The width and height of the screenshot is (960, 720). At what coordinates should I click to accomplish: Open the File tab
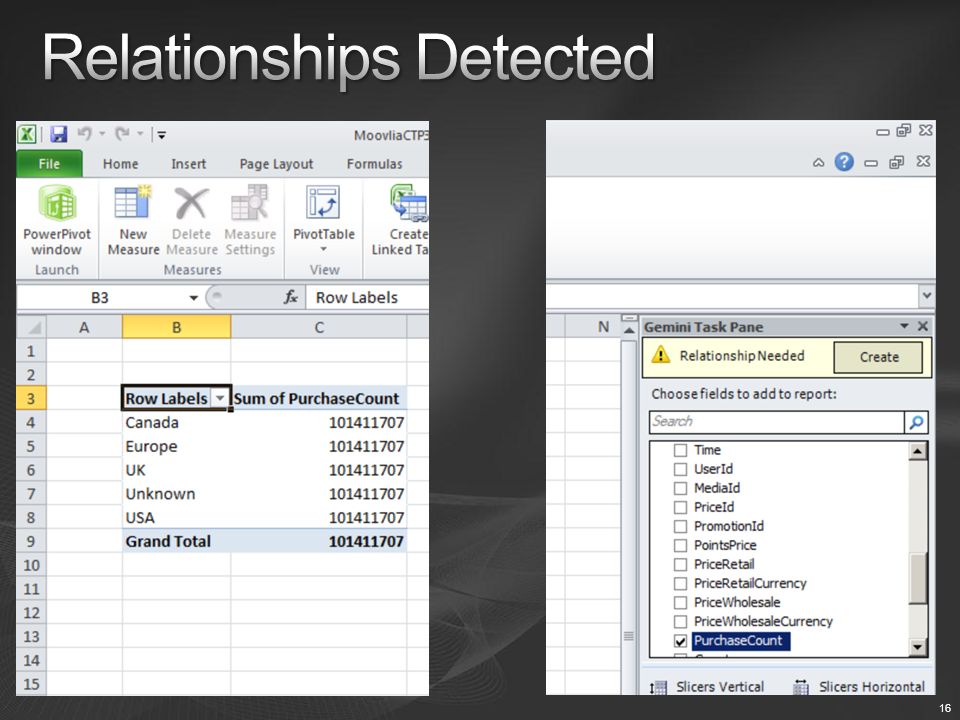pyautogui.click(x=49, y=163)
